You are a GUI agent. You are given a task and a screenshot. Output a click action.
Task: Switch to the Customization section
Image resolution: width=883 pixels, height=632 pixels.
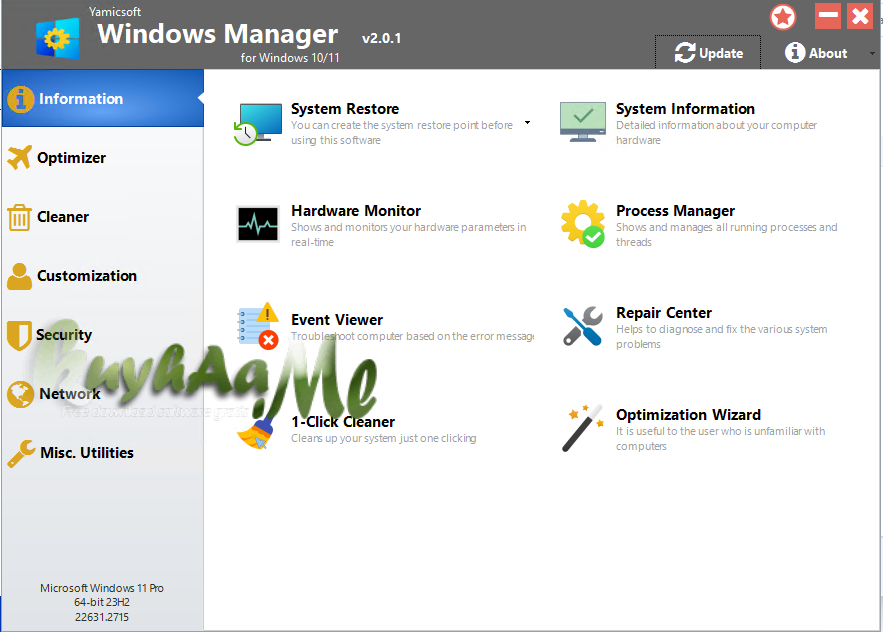click(x=102, y=276)
